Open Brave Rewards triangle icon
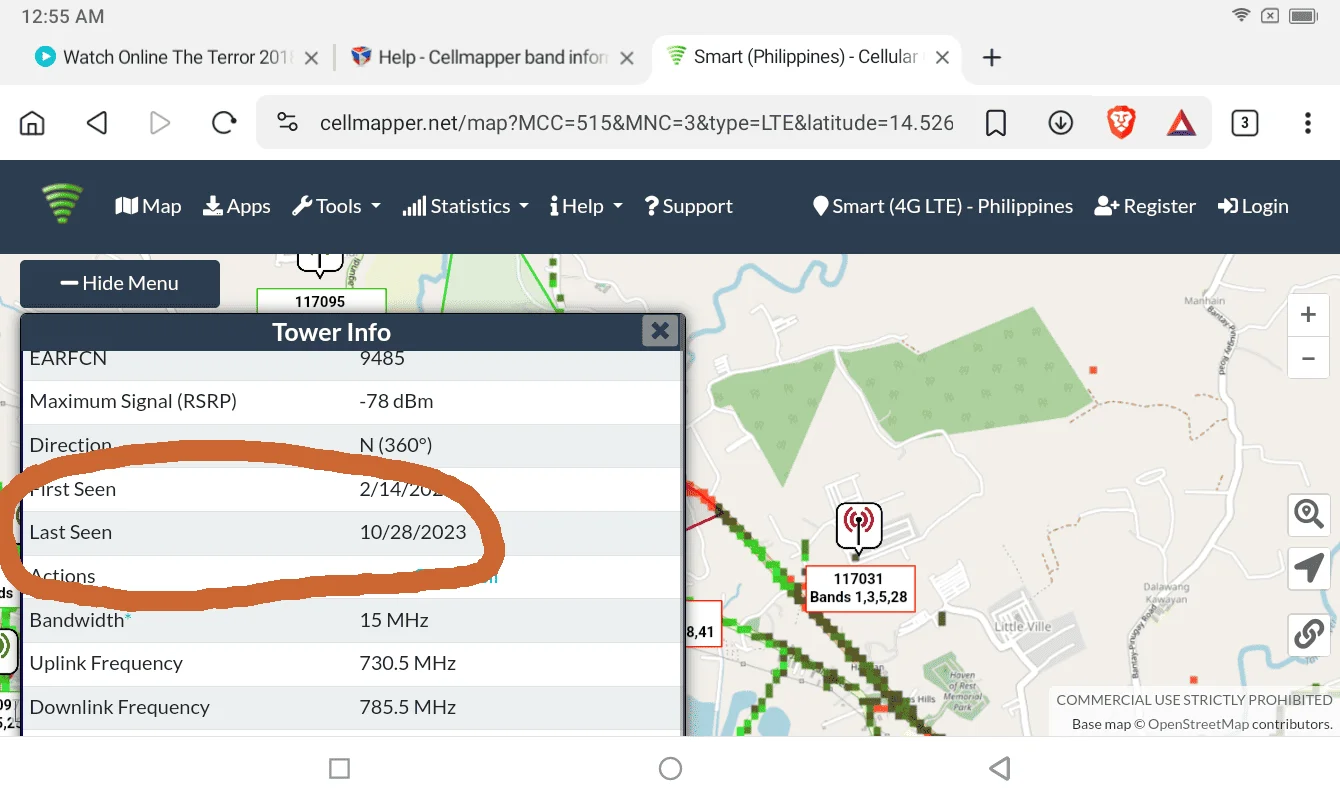The image size is (1340, 800). point(1182,123)
